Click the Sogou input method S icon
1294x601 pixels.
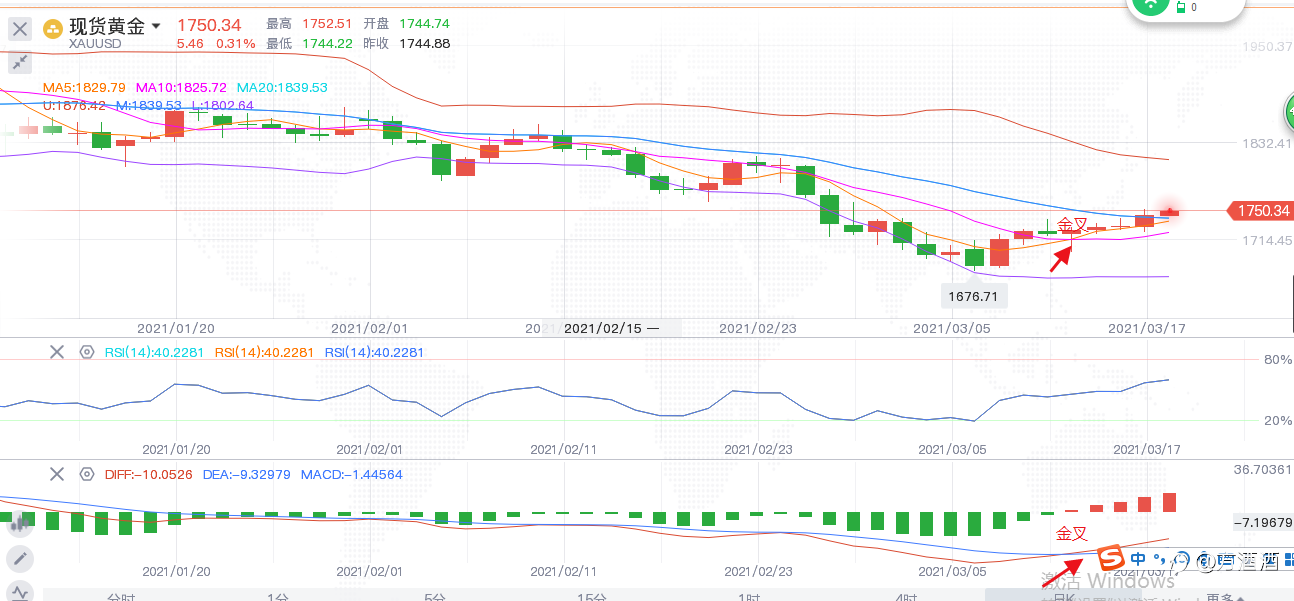pos(1110,558)
